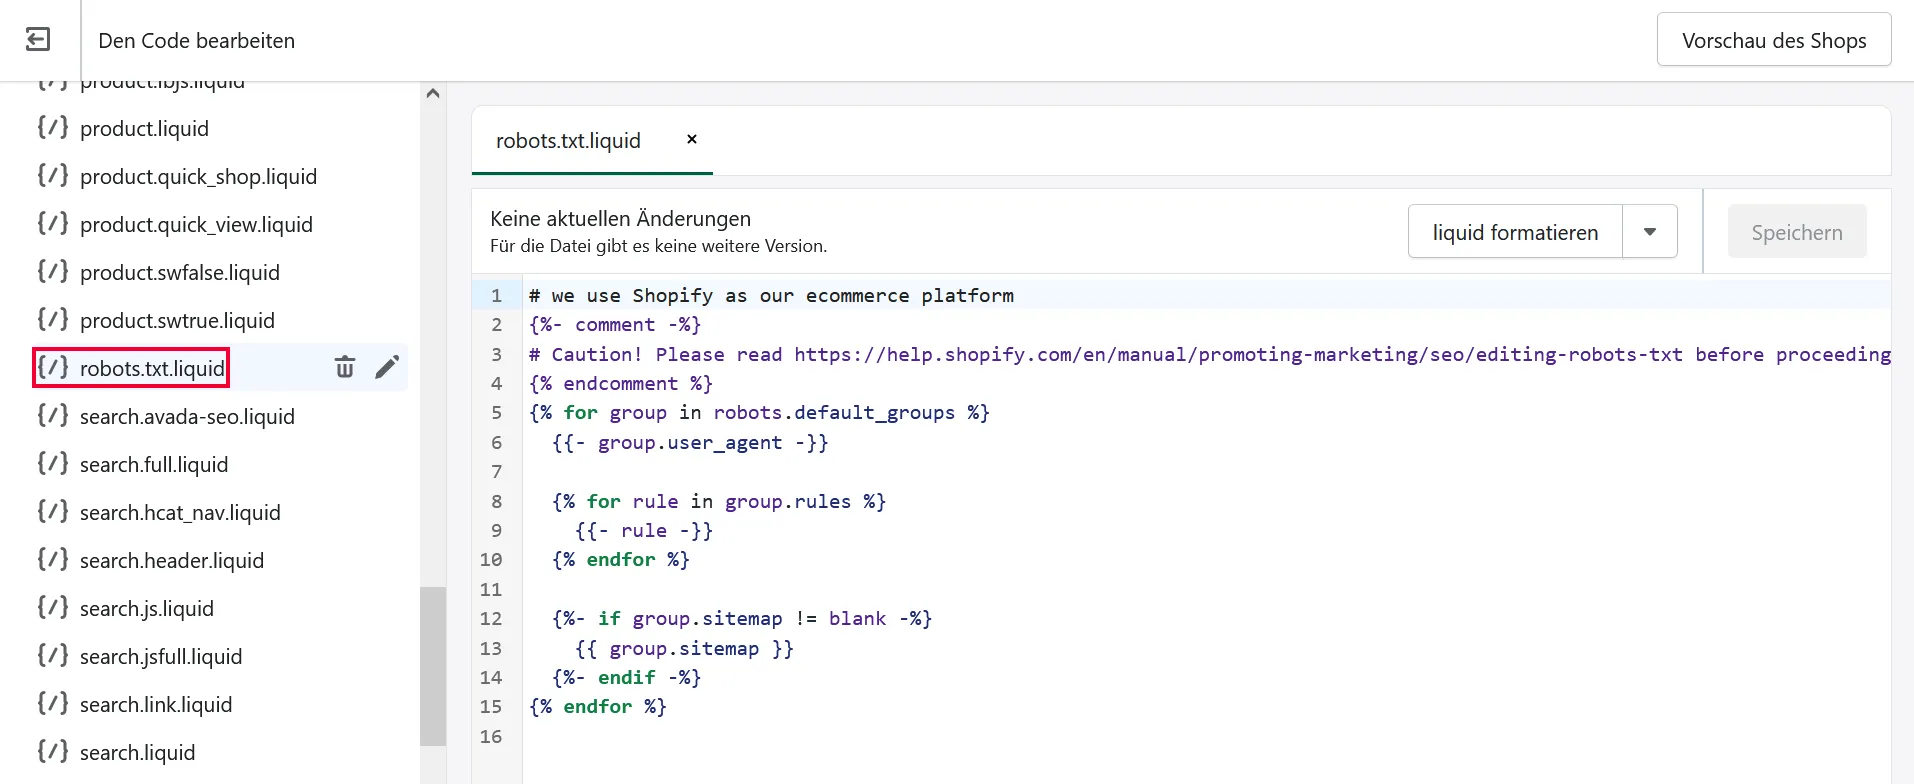The width and height of the screenshot is (1914, 784).
Task: Click 'group.user_agent' code line
Action: tap(690, 443)
